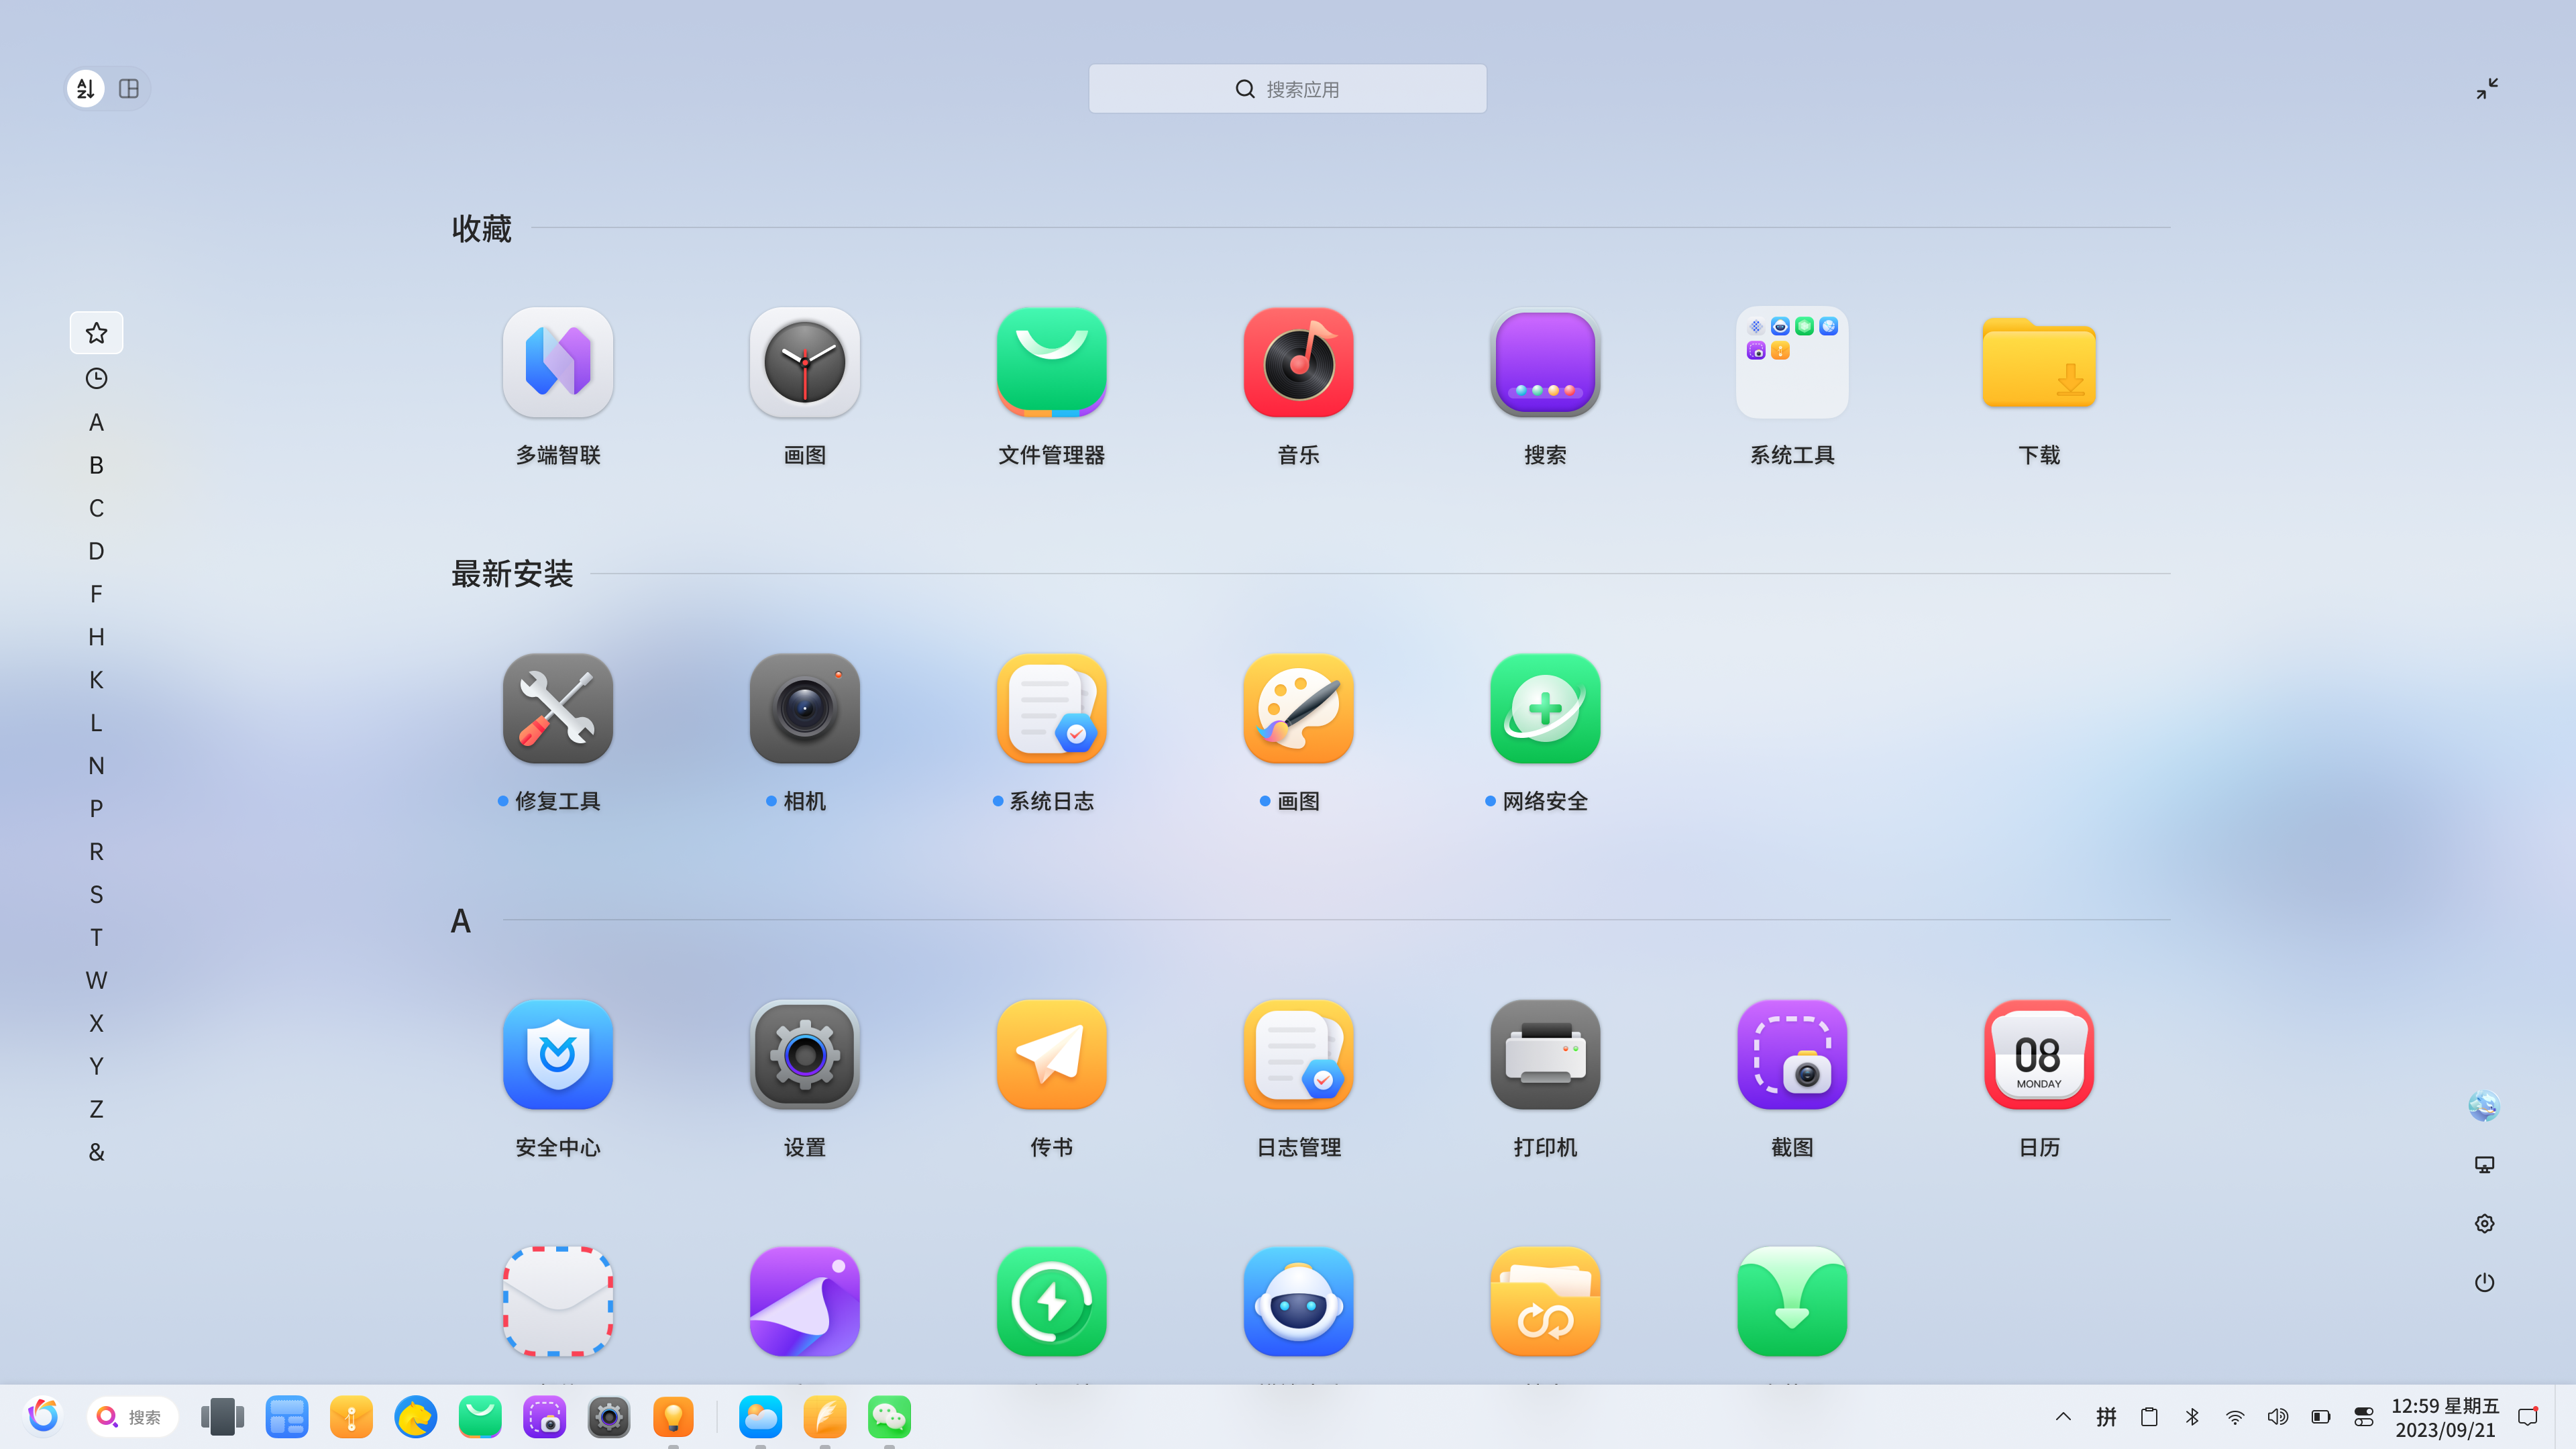Click the launcher icon in taskbar
Viewport: 2576px width, 1449px height.
pyautogui.click(x=43, y=1416)
